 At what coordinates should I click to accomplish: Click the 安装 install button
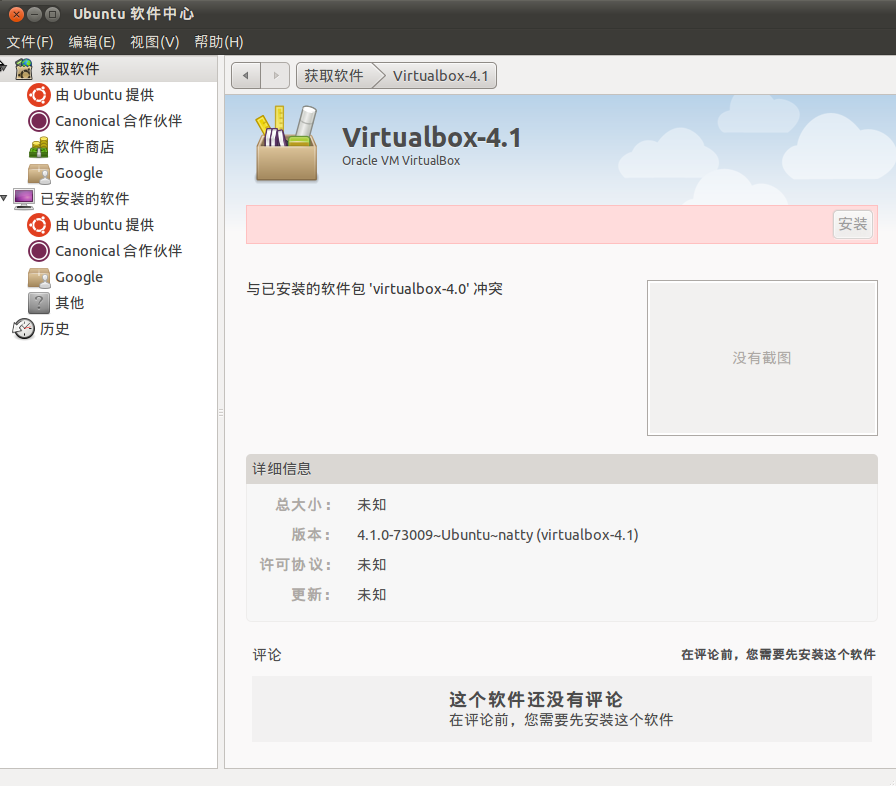tap(853, 224)
